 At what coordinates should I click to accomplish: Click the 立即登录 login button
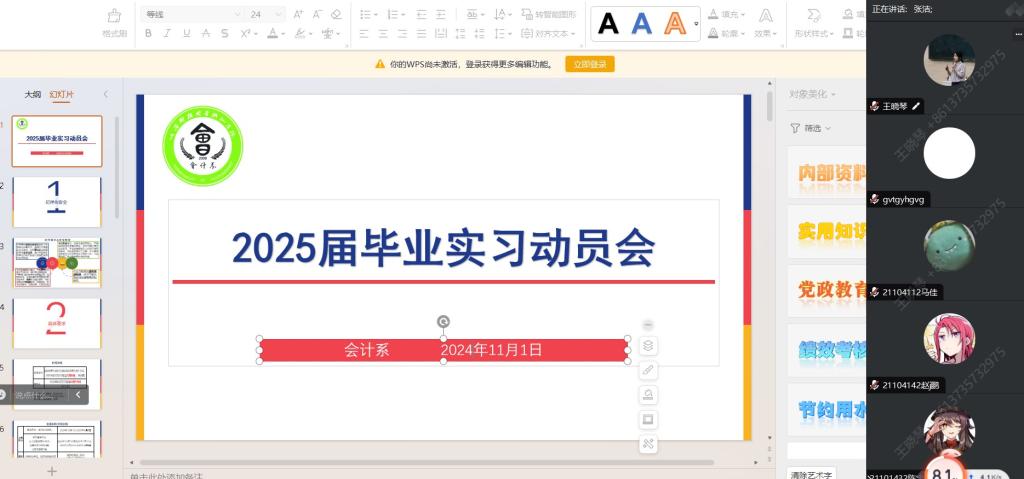pos(589,64)
